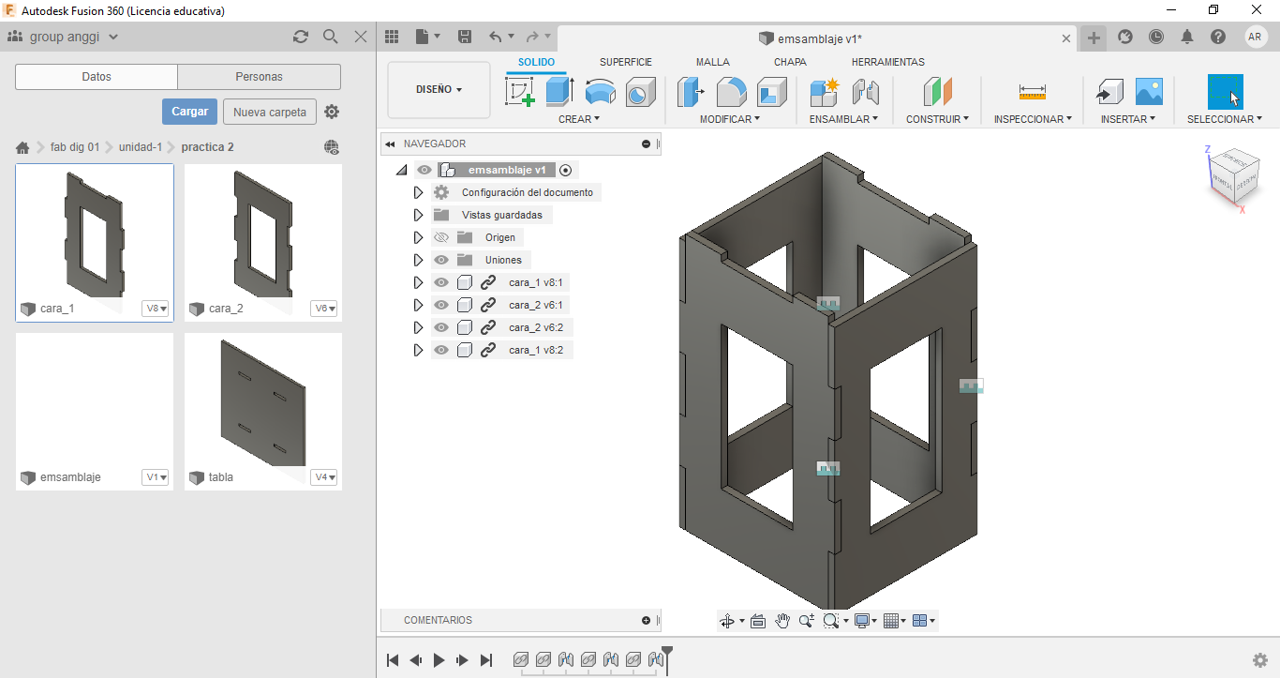The height and width of the screenshot is (678, 1280).
Task: Click the Insert Canvas image icon
Action: point(1149,92)
